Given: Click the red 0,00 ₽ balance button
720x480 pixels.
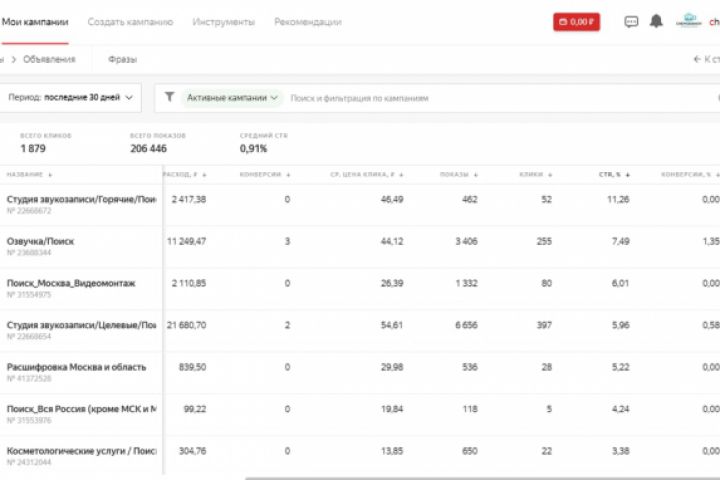Looking at the screenshot, I should (x=576, y=22).
